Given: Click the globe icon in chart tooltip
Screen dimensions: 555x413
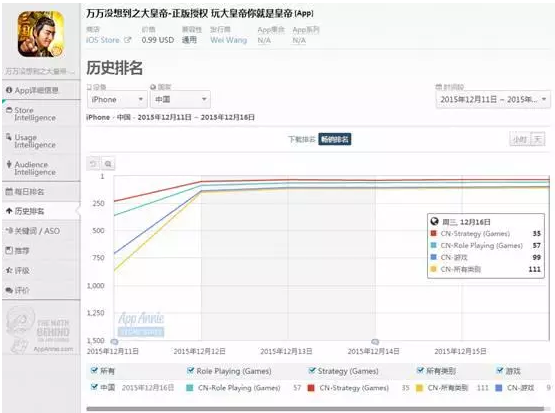Looking at the screenshot, I should tap(434, 222).
